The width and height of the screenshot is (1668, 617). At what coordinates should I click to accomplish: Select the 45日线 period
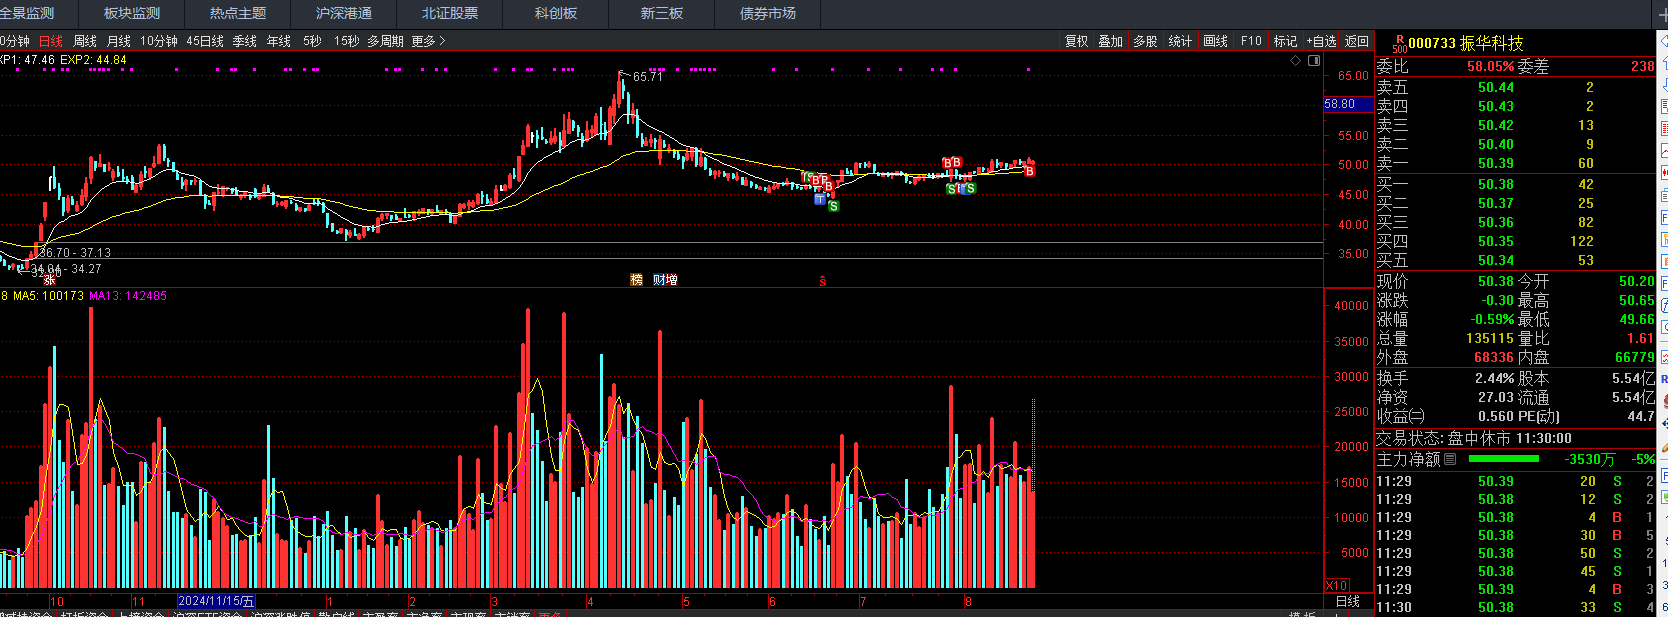click(205, 41)
